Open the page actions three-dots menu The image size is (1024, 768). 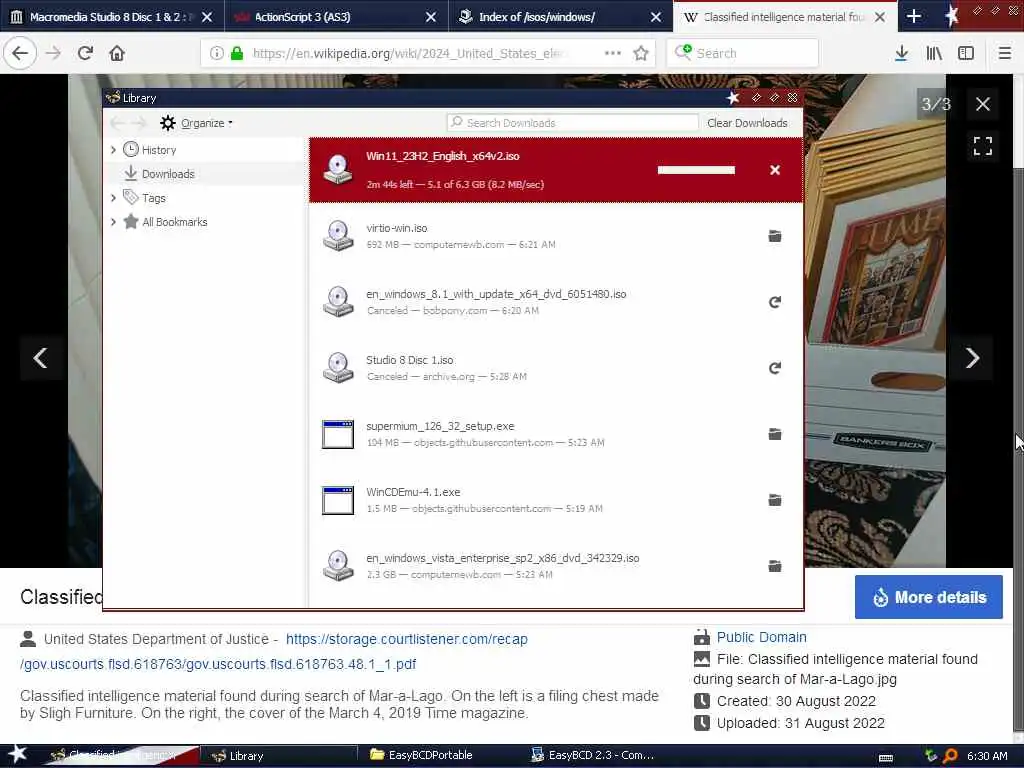(613, 53)
